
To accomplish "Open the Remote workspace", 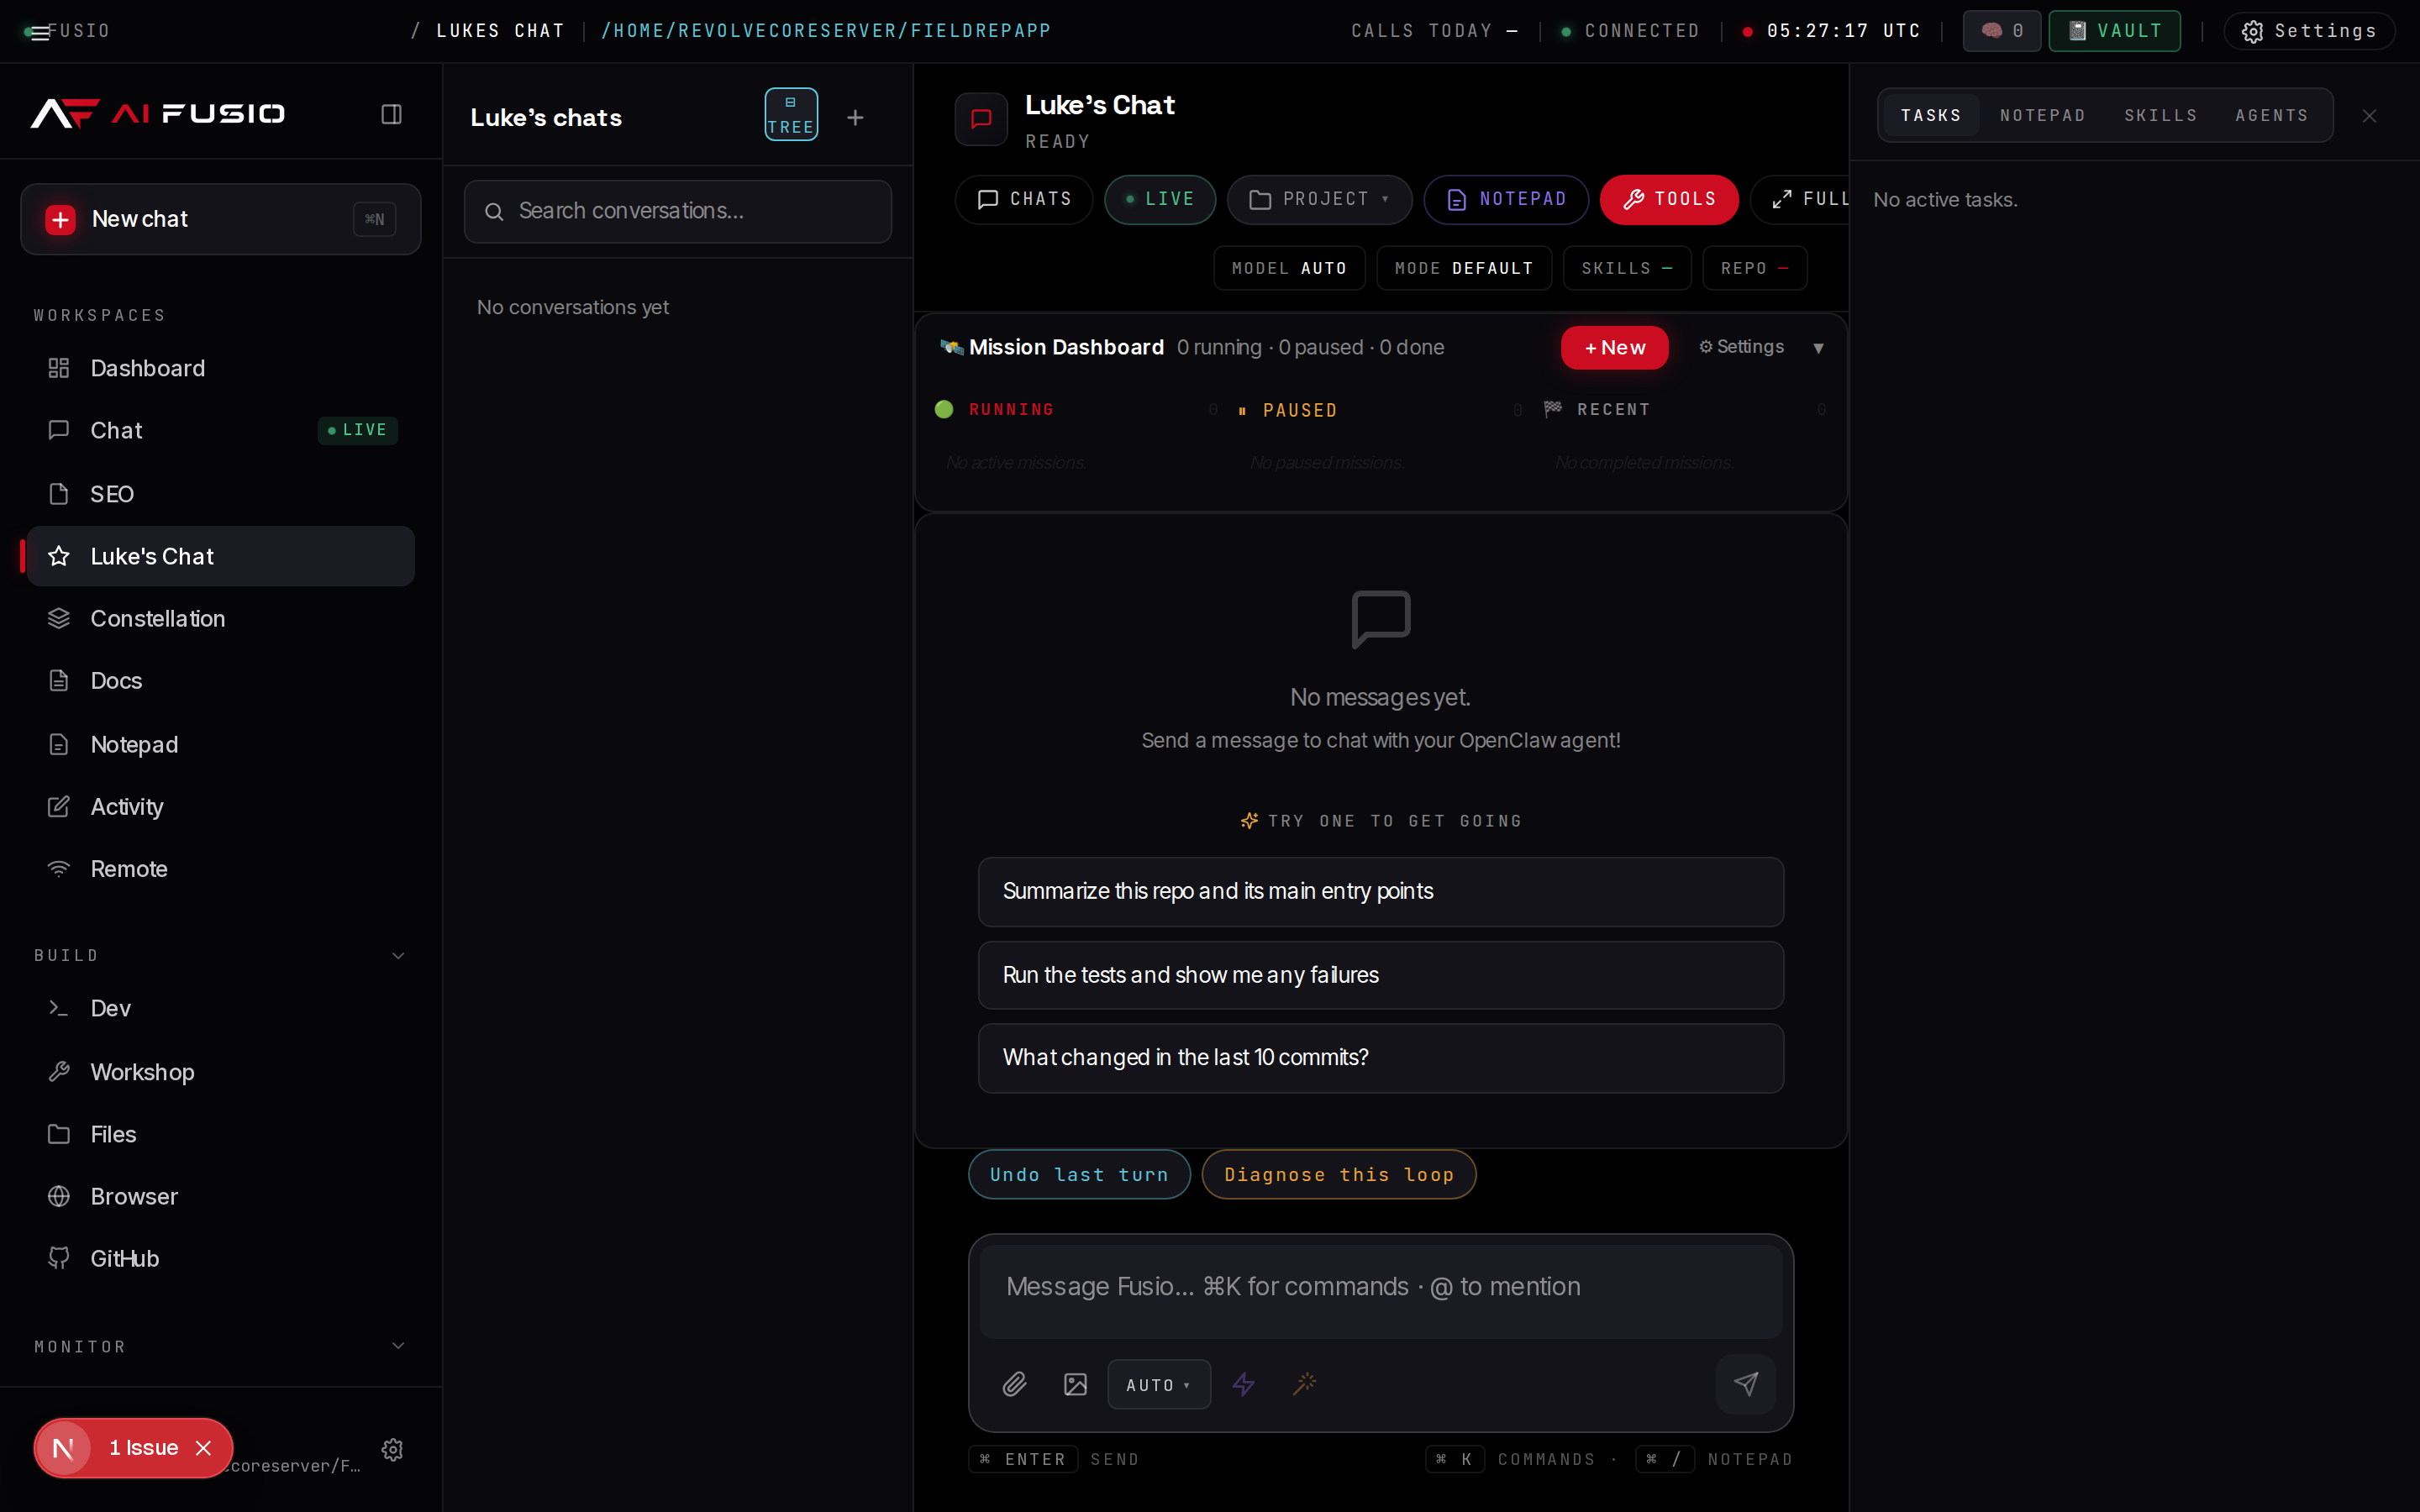I will tap(220, 869).
